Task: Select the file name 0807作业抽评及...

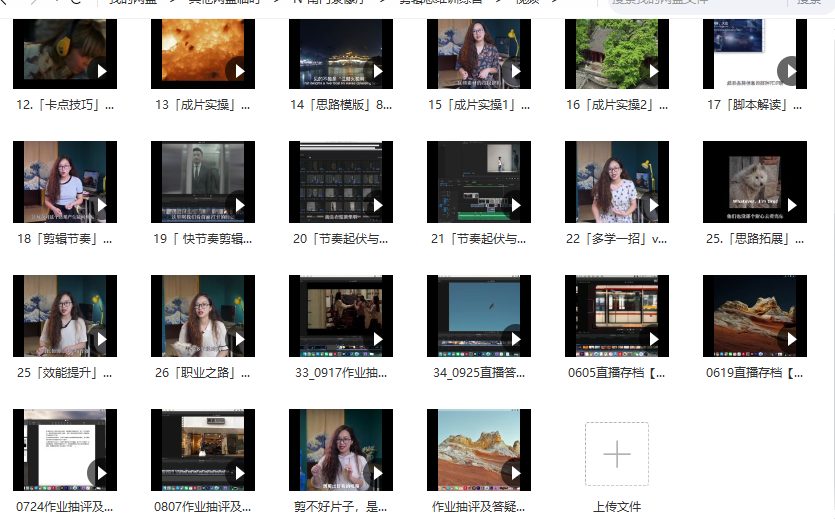Action: click(203, 507)
